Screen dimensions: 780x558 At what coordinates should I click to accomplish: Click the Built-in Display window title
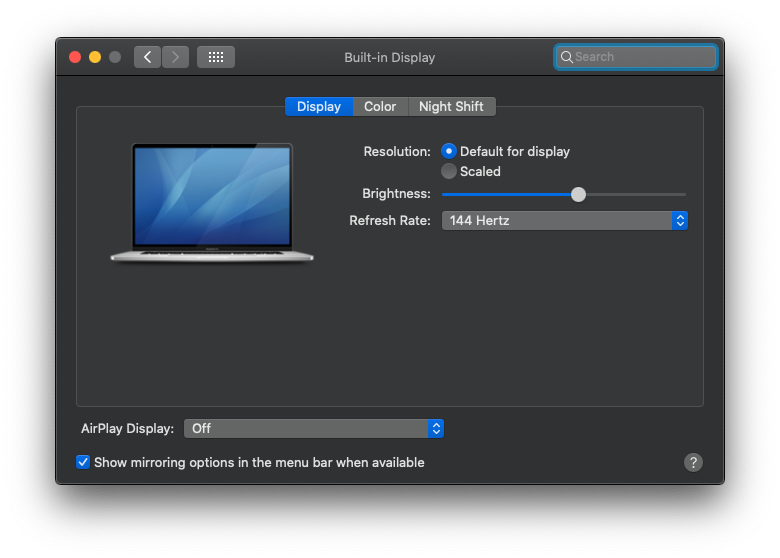point(390,58)
